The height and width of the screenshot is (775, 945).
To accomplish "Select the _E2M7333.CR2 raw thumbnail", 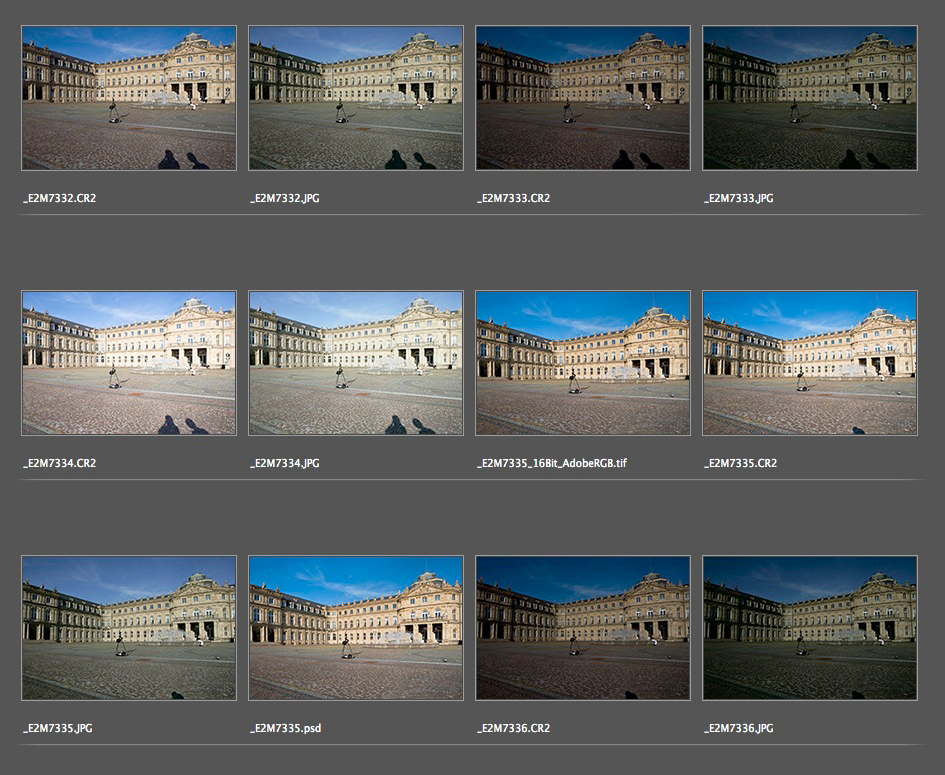I will [583, 98].
